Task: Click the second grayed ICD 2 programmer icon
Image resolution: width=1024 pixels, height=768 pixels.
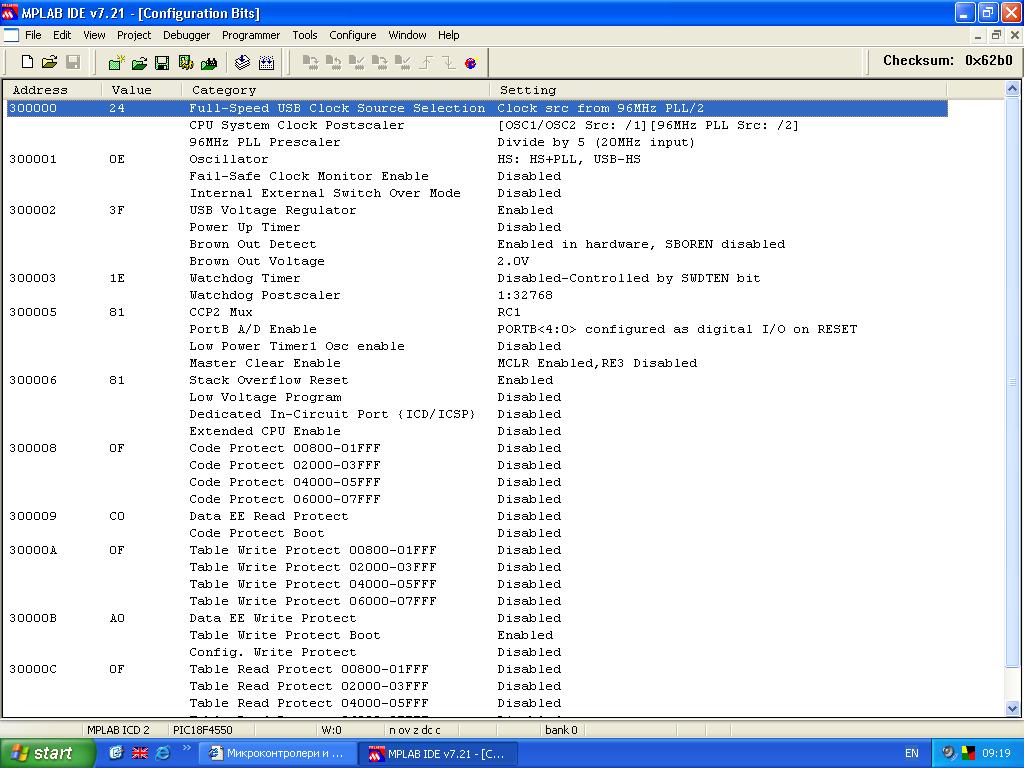Action: pos(333,62)
